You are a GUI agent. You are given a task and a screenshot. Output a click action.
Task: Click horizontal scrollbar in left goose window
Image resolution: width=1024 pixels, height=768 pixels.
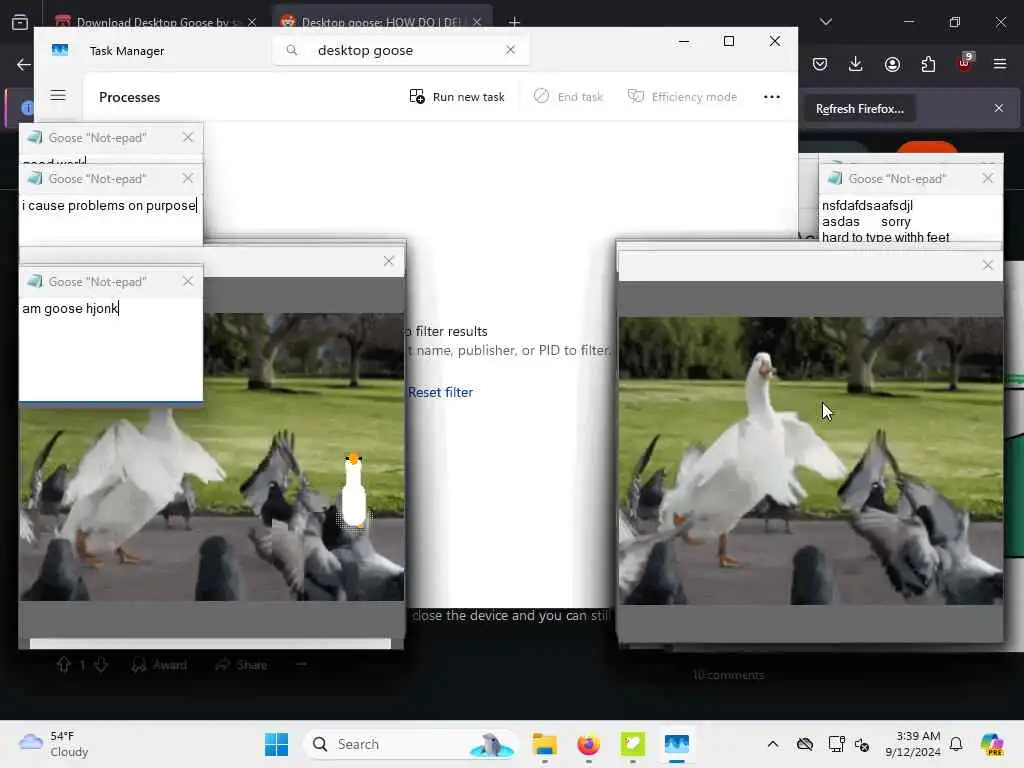(x=210, y=644)
